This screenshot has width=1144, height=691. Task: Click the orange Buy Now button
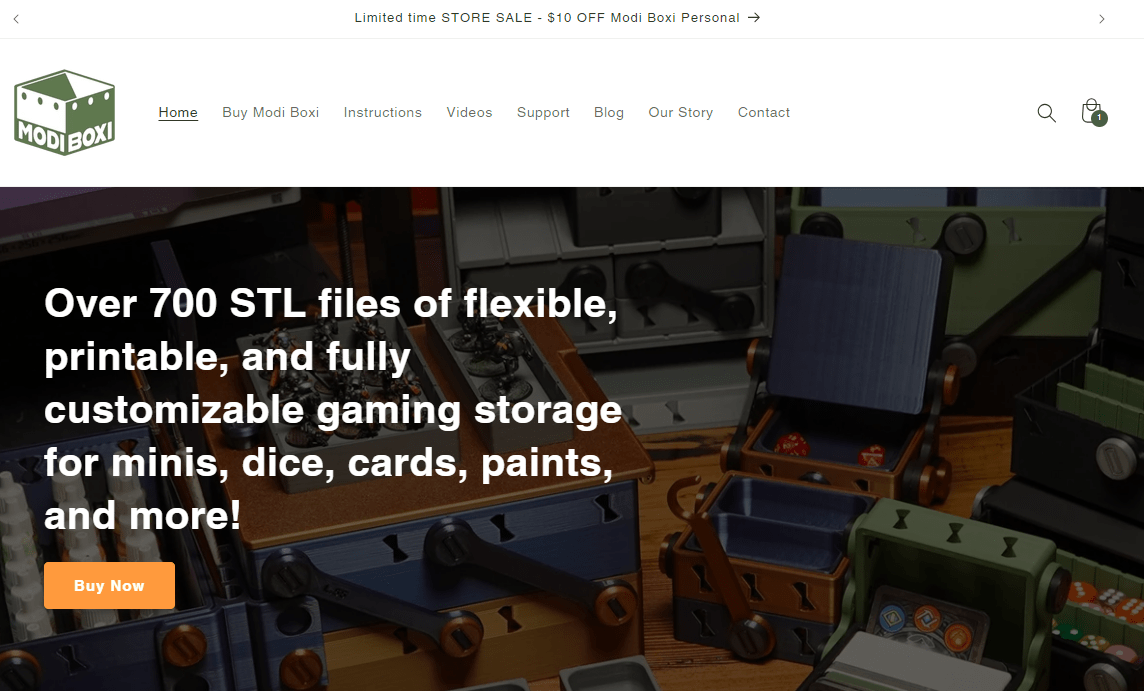(x=109, y=585)
